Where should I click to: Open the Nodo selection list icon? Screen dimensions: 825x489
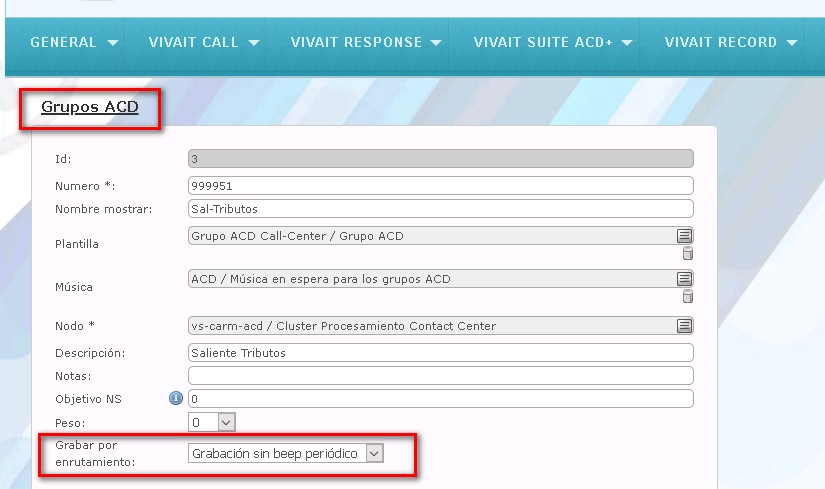684,326
